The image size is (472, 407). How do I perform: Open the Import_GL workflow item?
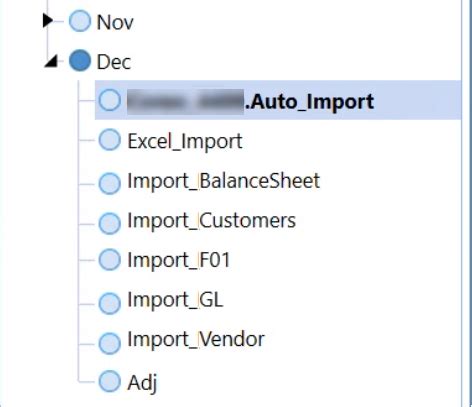(x=175, y=300)
